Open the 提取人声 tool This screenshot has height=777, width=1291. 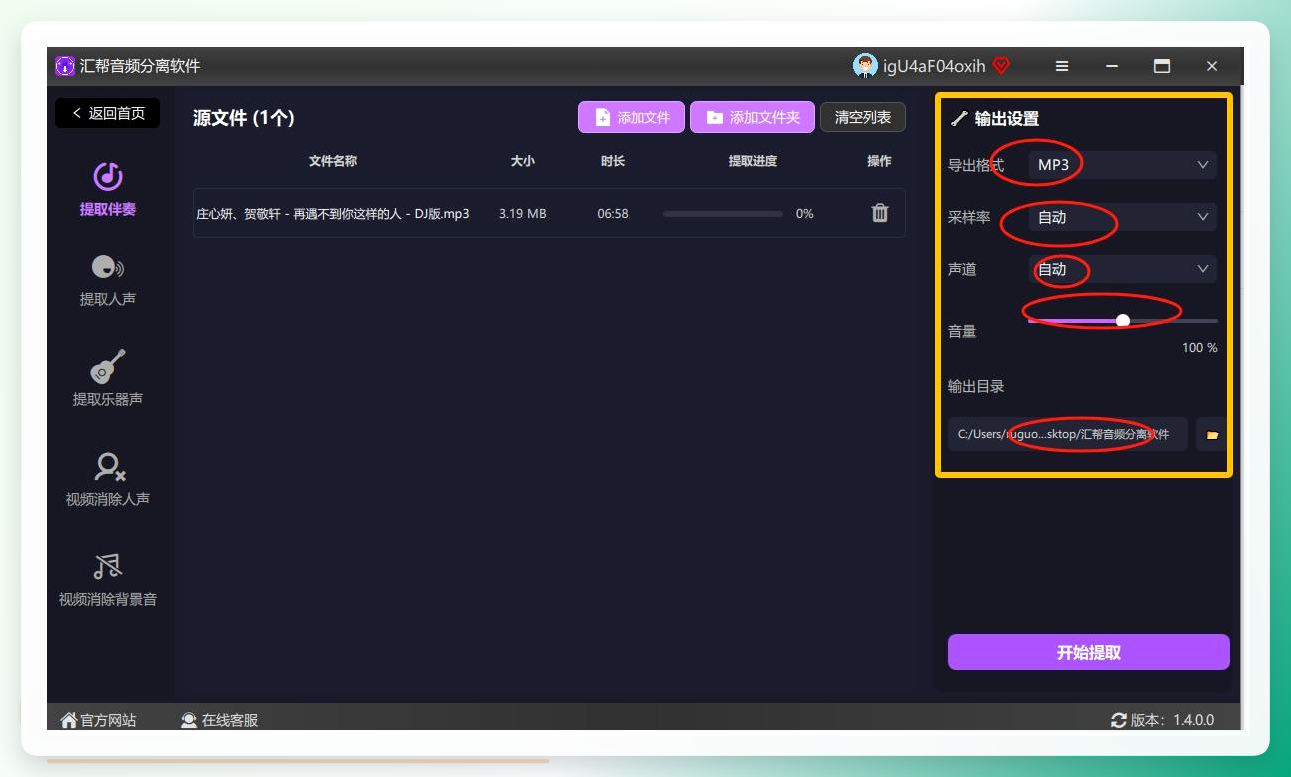coord(108,267)
